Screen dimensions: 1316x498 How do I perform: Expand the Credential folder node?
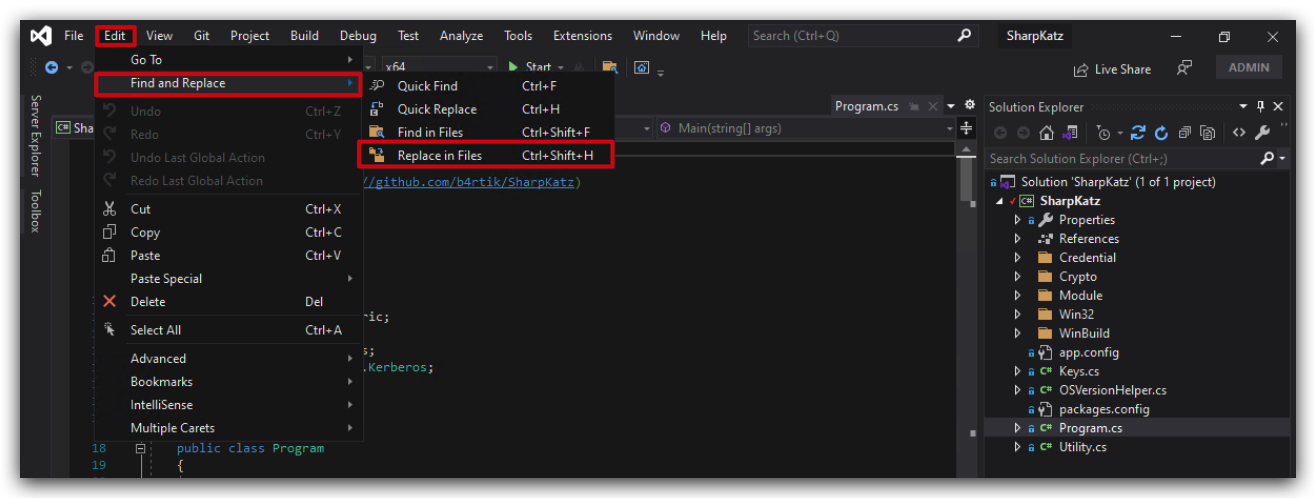coord(1018,258)
